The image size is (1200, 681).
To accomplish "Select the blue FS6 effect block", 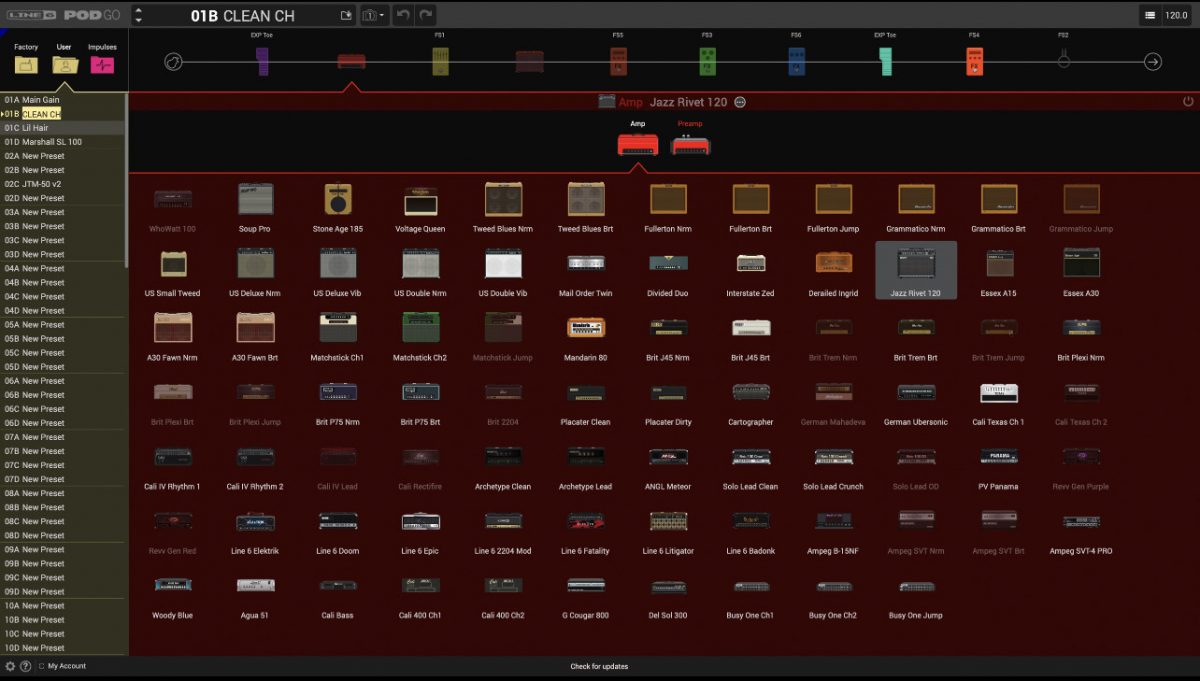I will 796,62.
